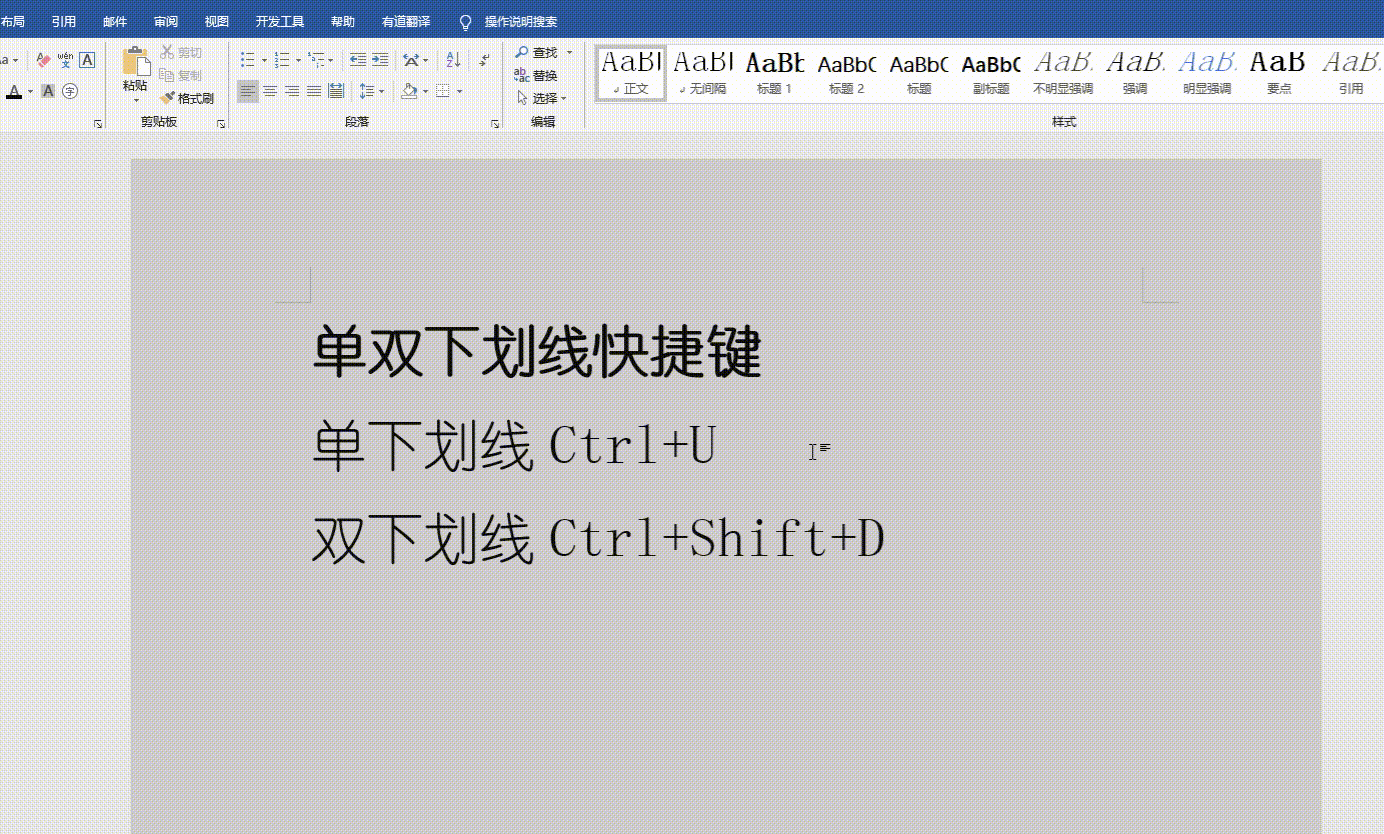Click the Line and Paragraph Spacing icon
Viewport: 1384px width, 834px height.
point(364,91)
